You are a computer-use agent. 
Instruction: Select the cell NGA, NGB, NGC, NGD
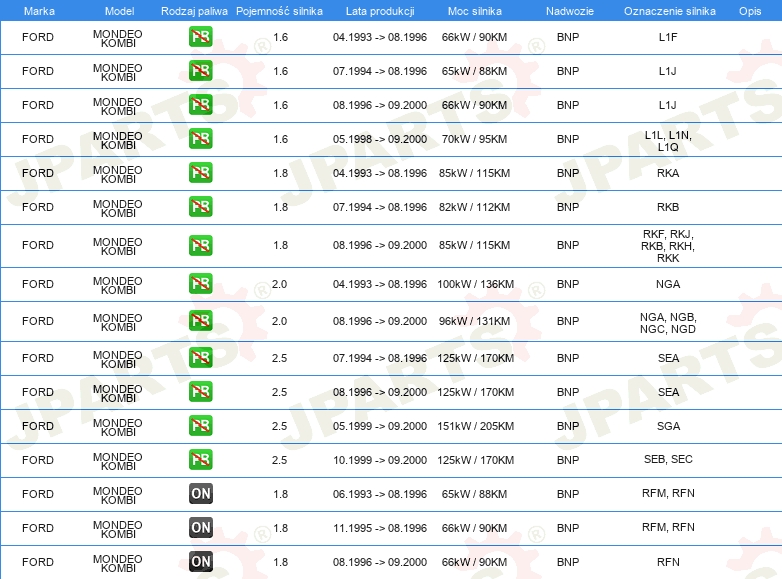(x=668, y=323)
